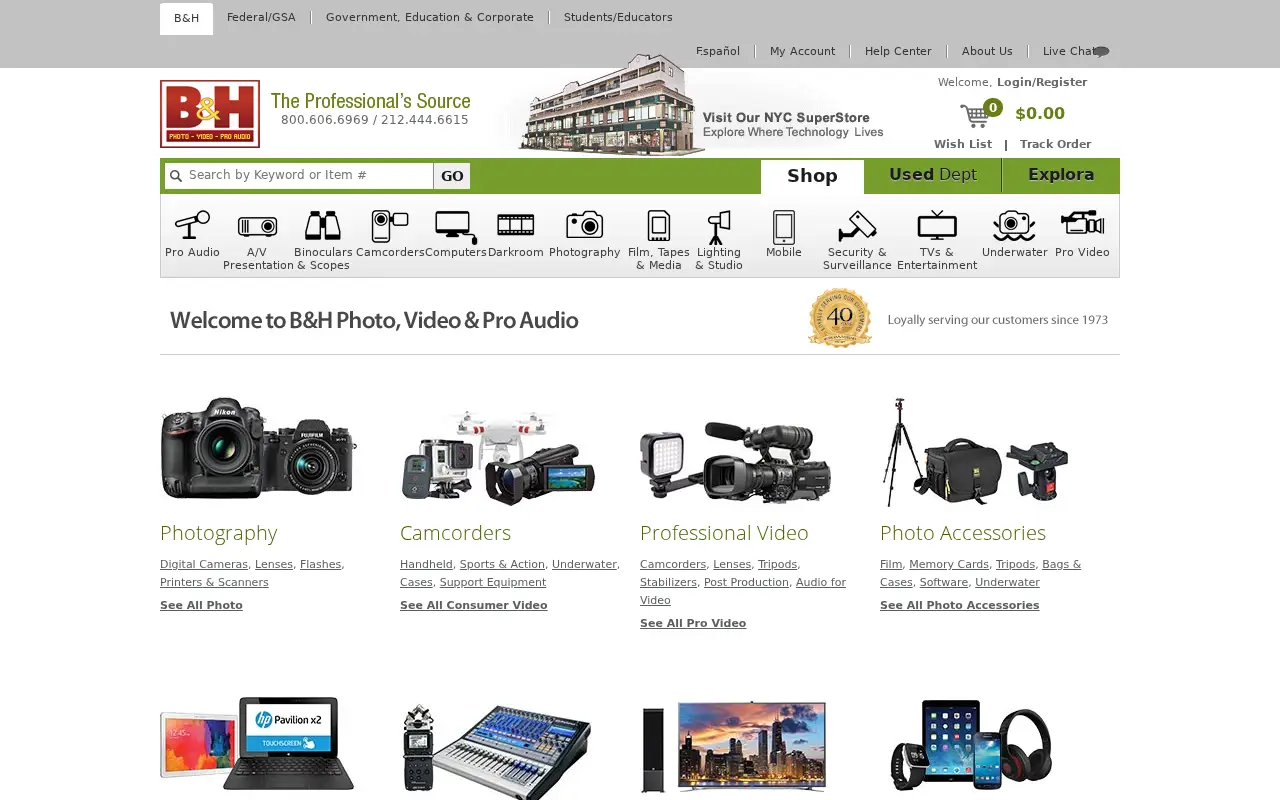Switch to the Shop tab
1280x800 pixels.
812,176
